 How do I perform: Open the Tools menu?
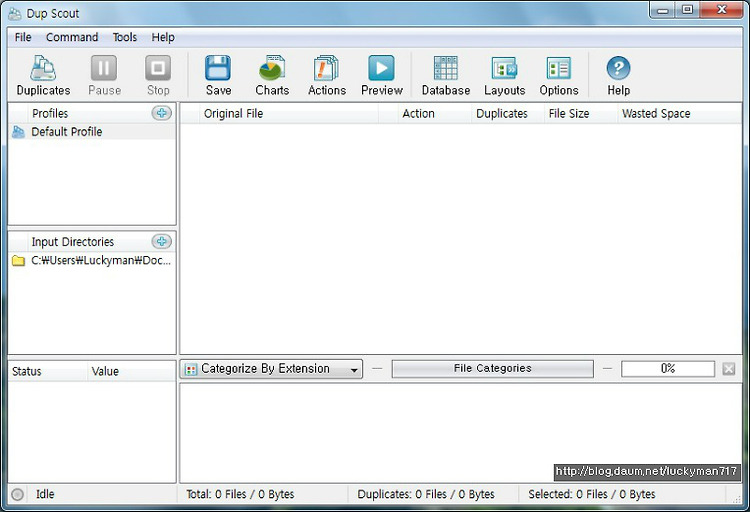125,37
